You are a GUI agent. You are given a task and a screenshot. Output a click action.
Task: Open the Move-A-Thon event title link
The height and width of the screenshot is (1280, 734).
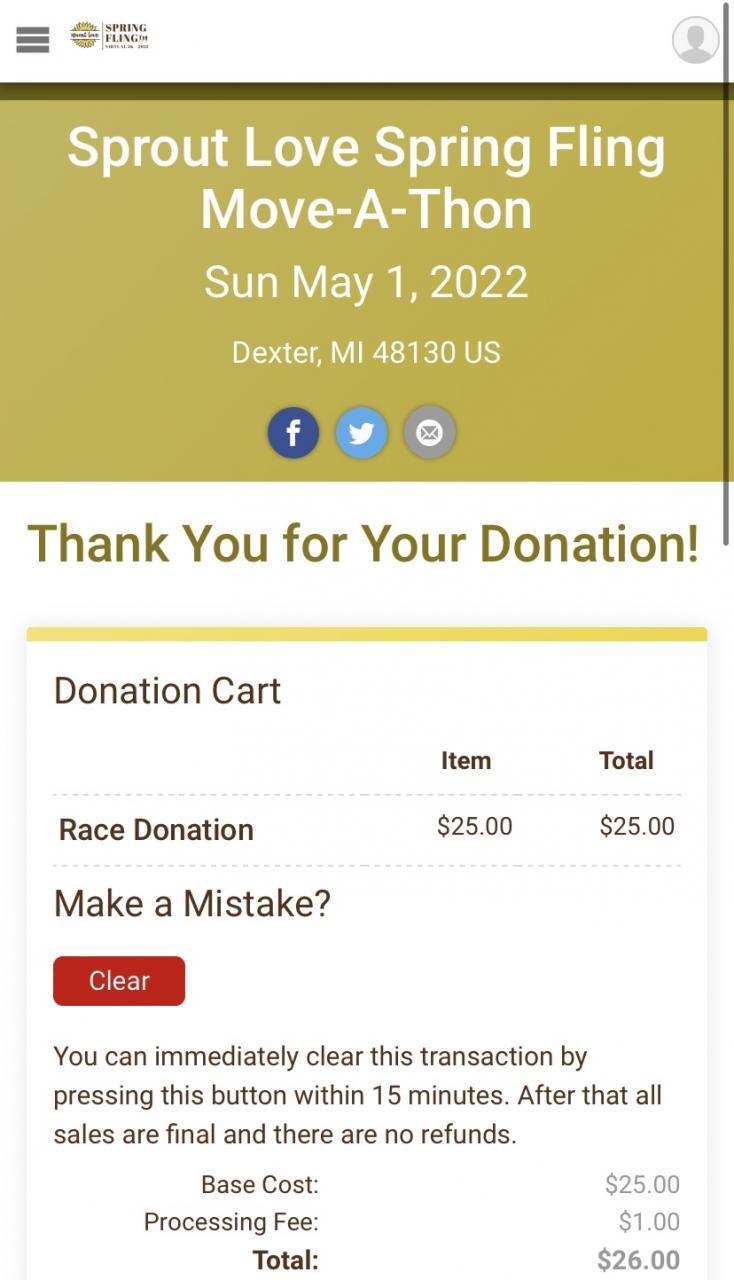(366, 179)
